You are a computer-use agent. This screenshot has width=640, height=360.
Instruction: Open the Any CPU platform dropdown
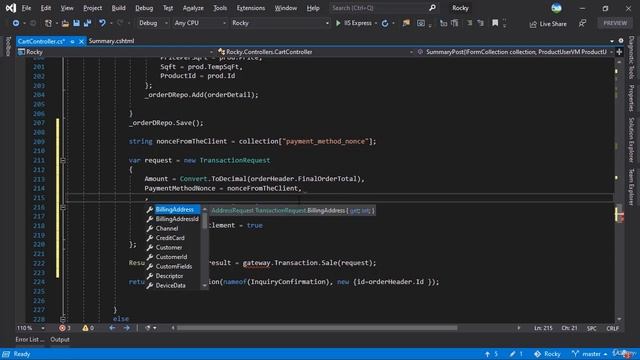200,23
